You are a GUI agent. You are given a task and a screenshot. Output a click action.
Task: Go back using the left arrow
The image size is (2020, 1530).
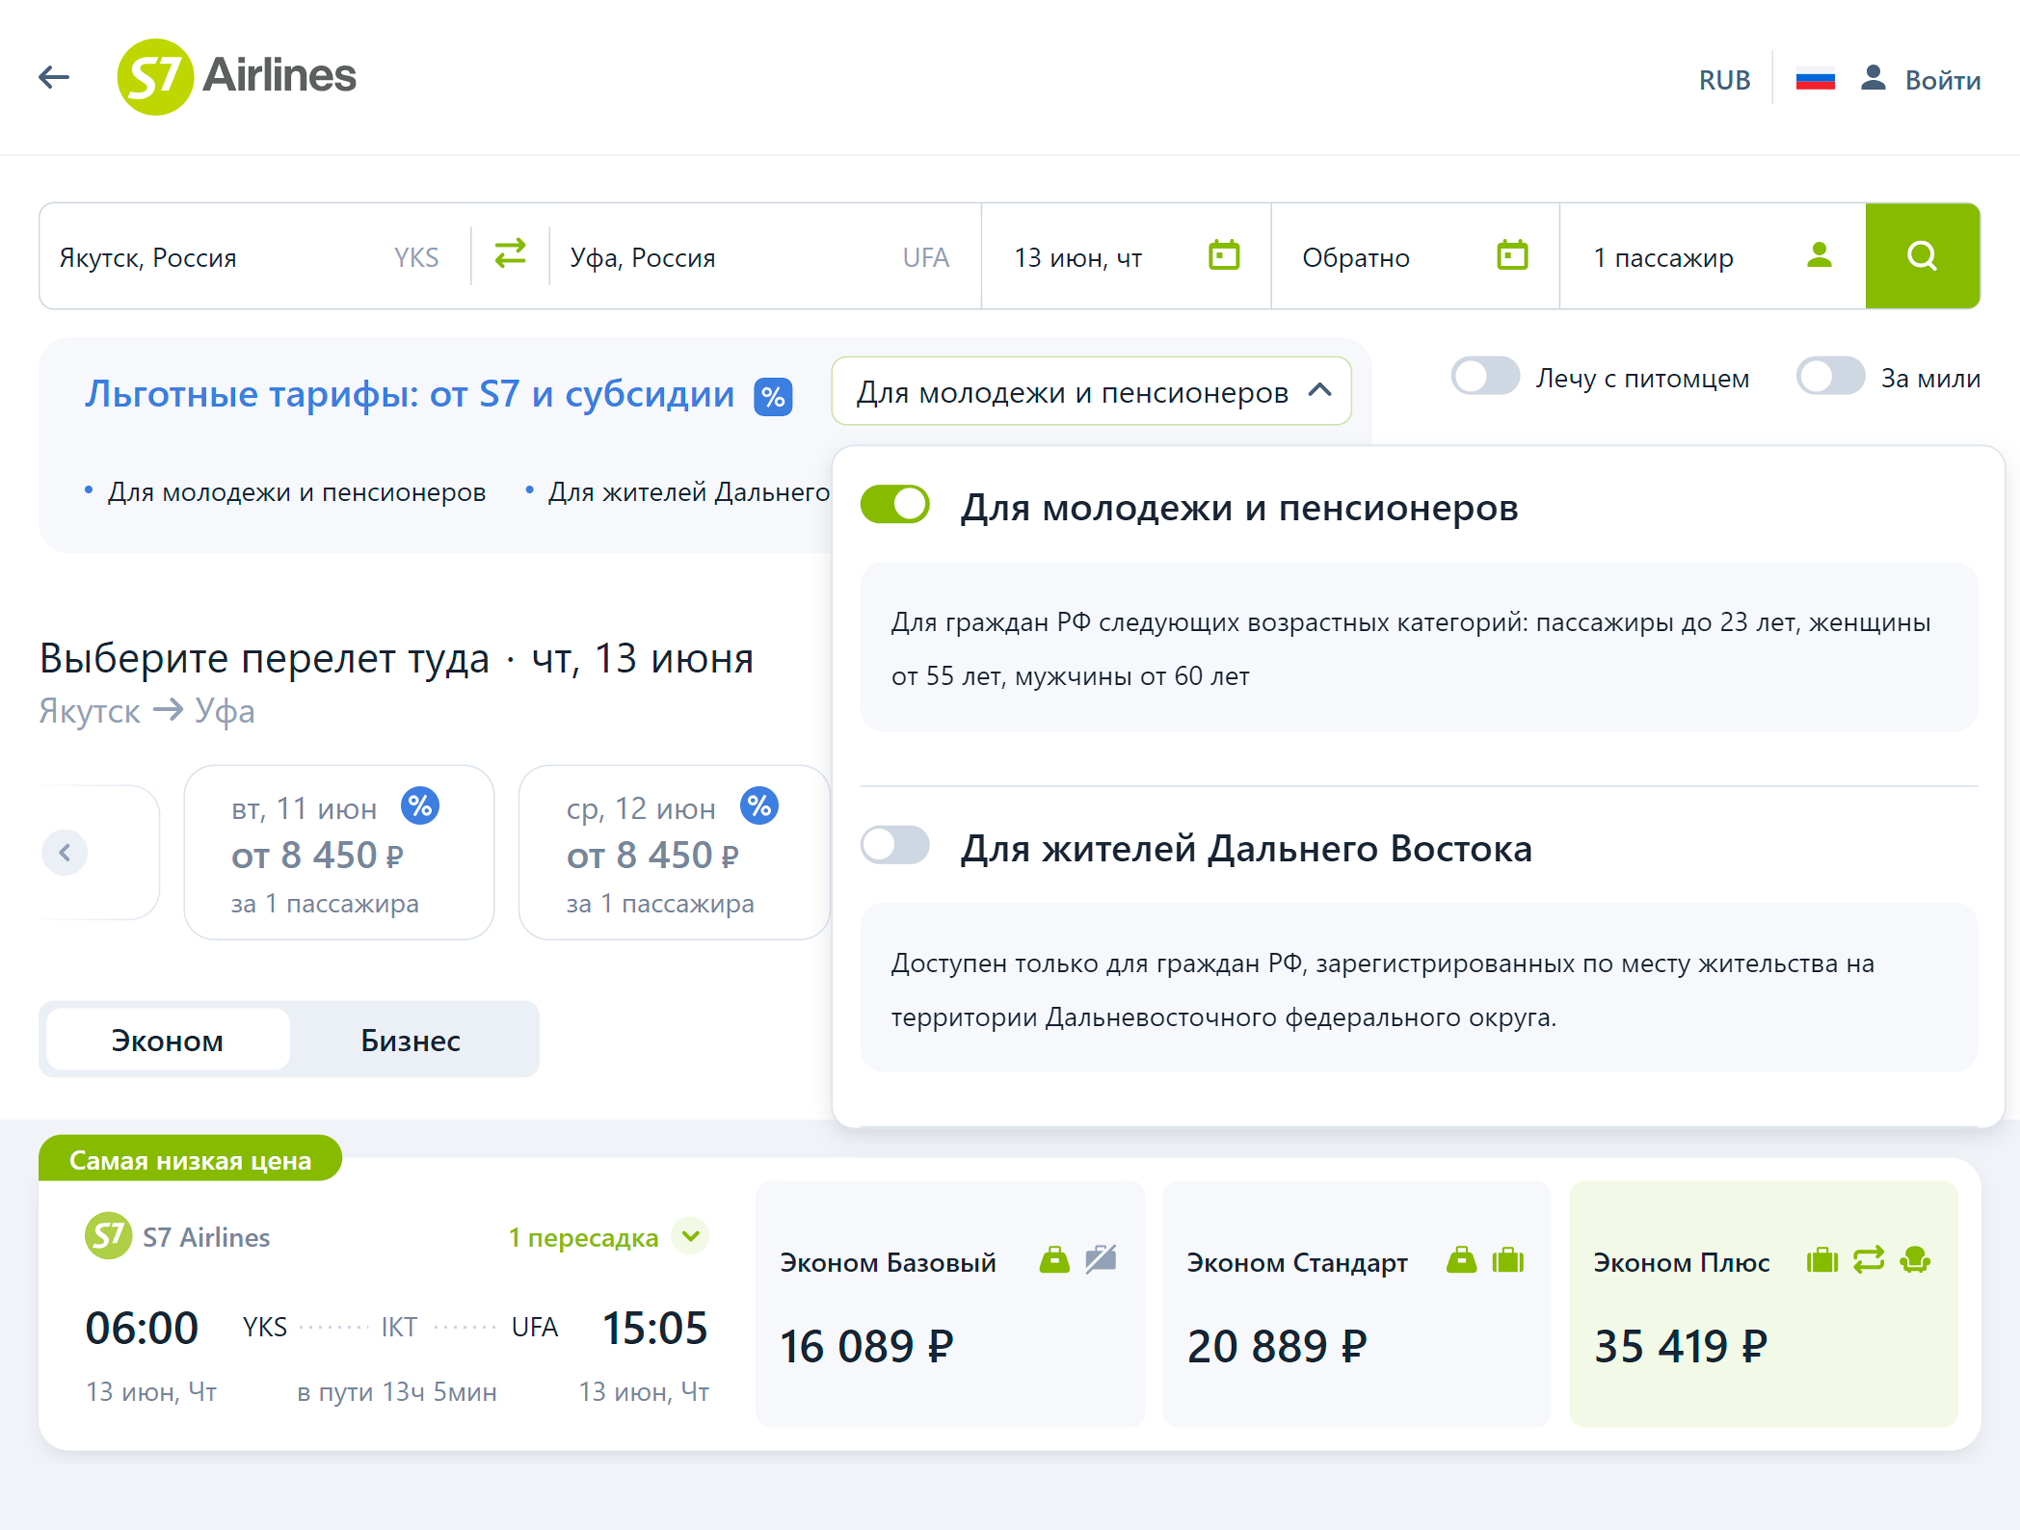click(x=54, y=77)
